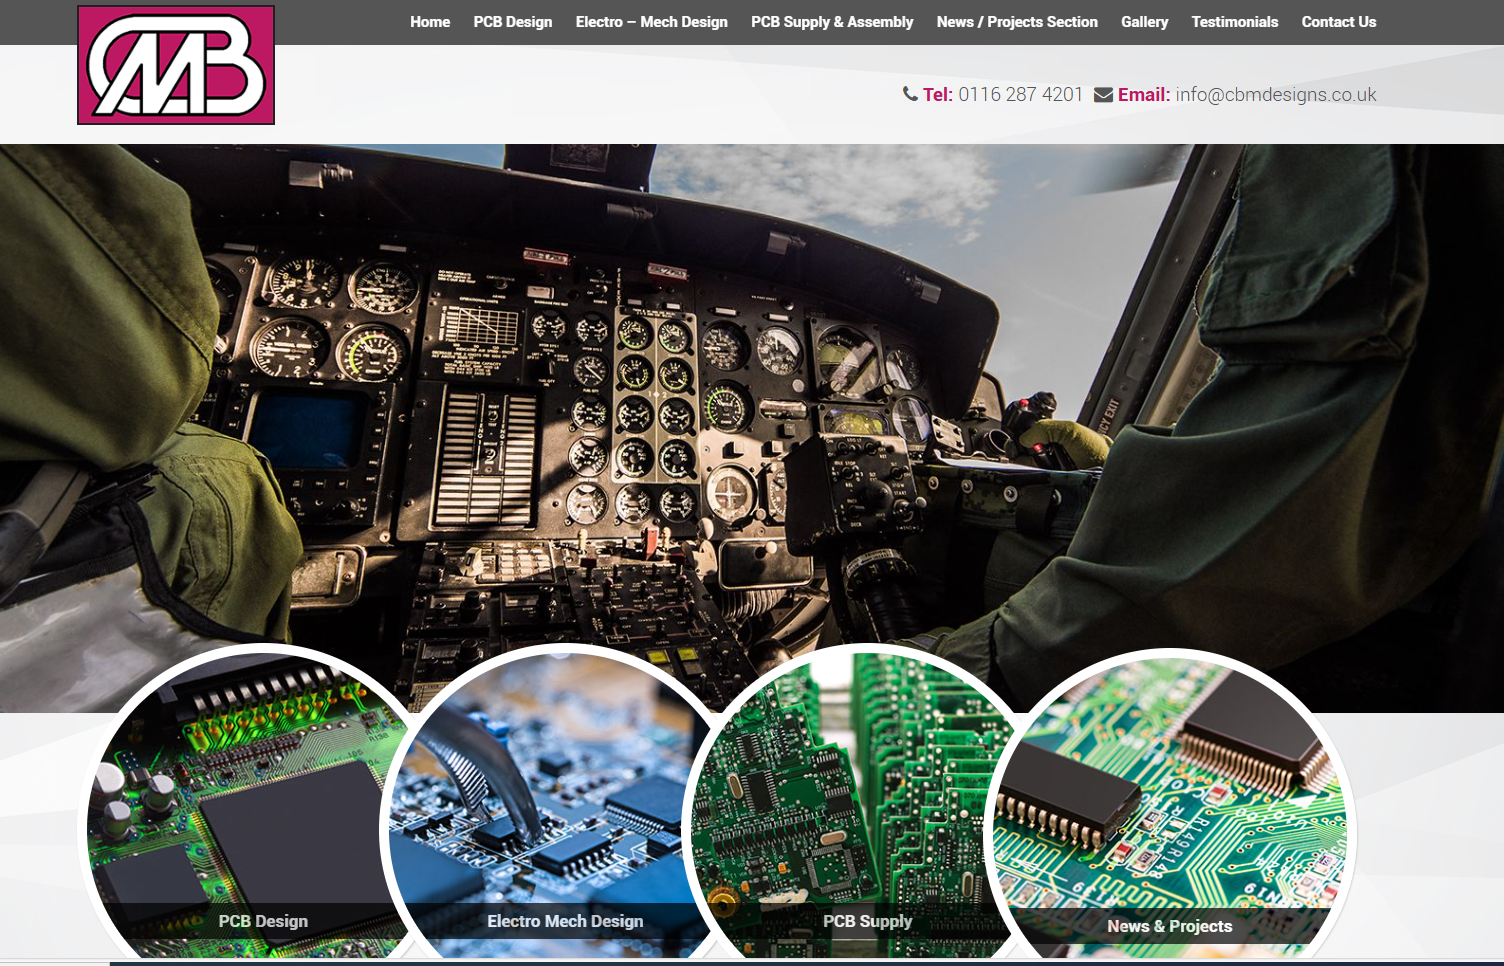Open the Electro – Mech Design menu entry

[x=651, y=21]
